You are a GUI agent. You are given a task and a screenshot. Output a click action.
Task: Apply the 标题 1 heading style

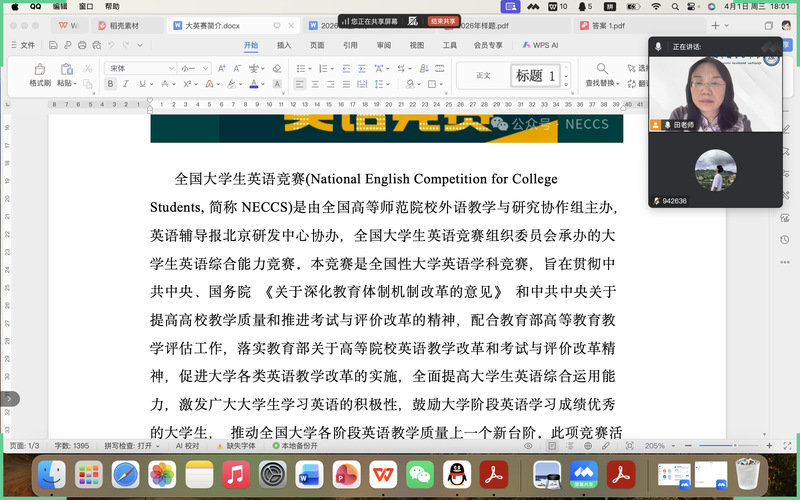tap(535, 76)
